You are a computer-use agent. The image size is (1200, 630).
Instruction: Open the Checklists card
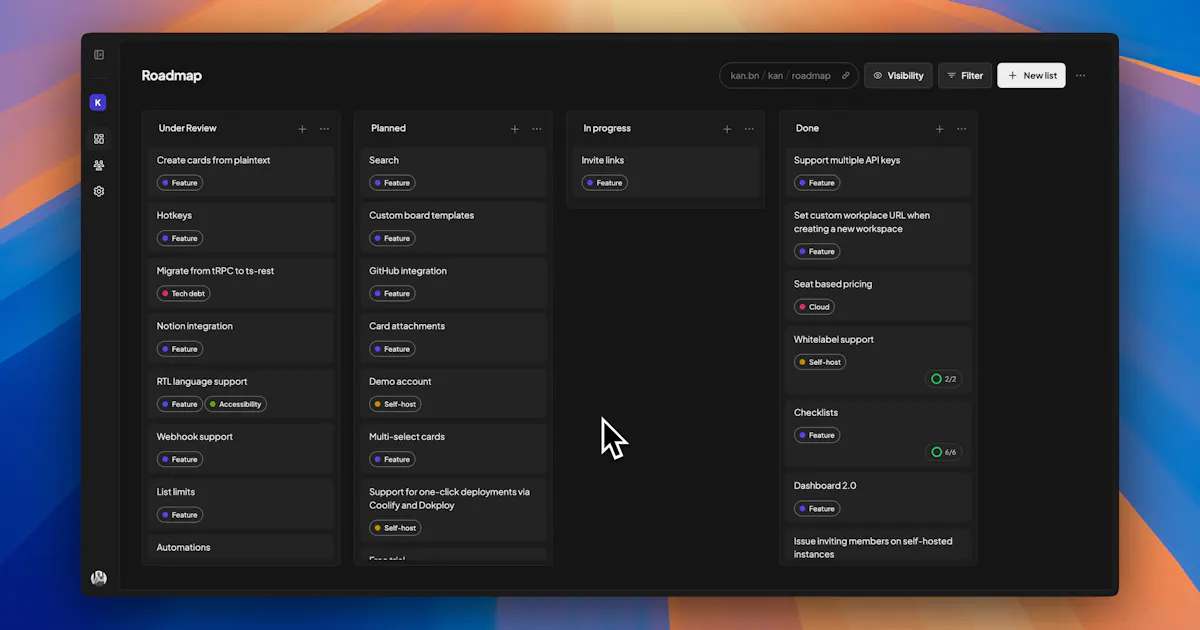coord(878,433)
